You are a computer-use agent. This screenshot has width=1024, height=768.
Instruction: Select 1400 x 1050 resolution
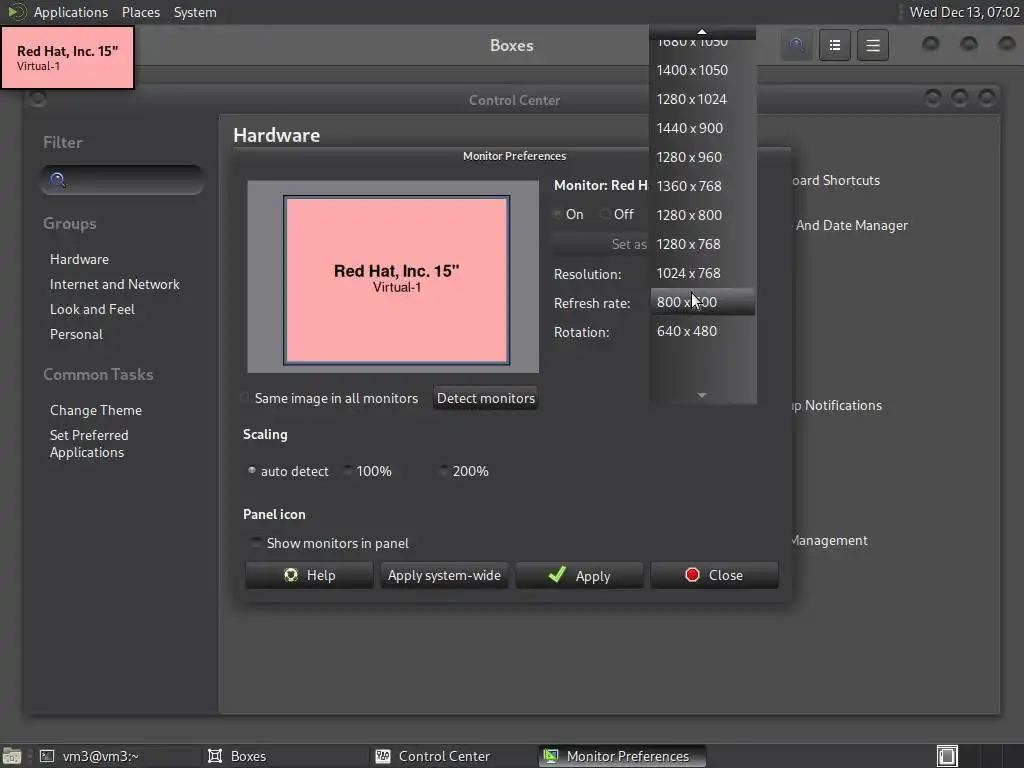pyautogui.click(x=703, y=70)
